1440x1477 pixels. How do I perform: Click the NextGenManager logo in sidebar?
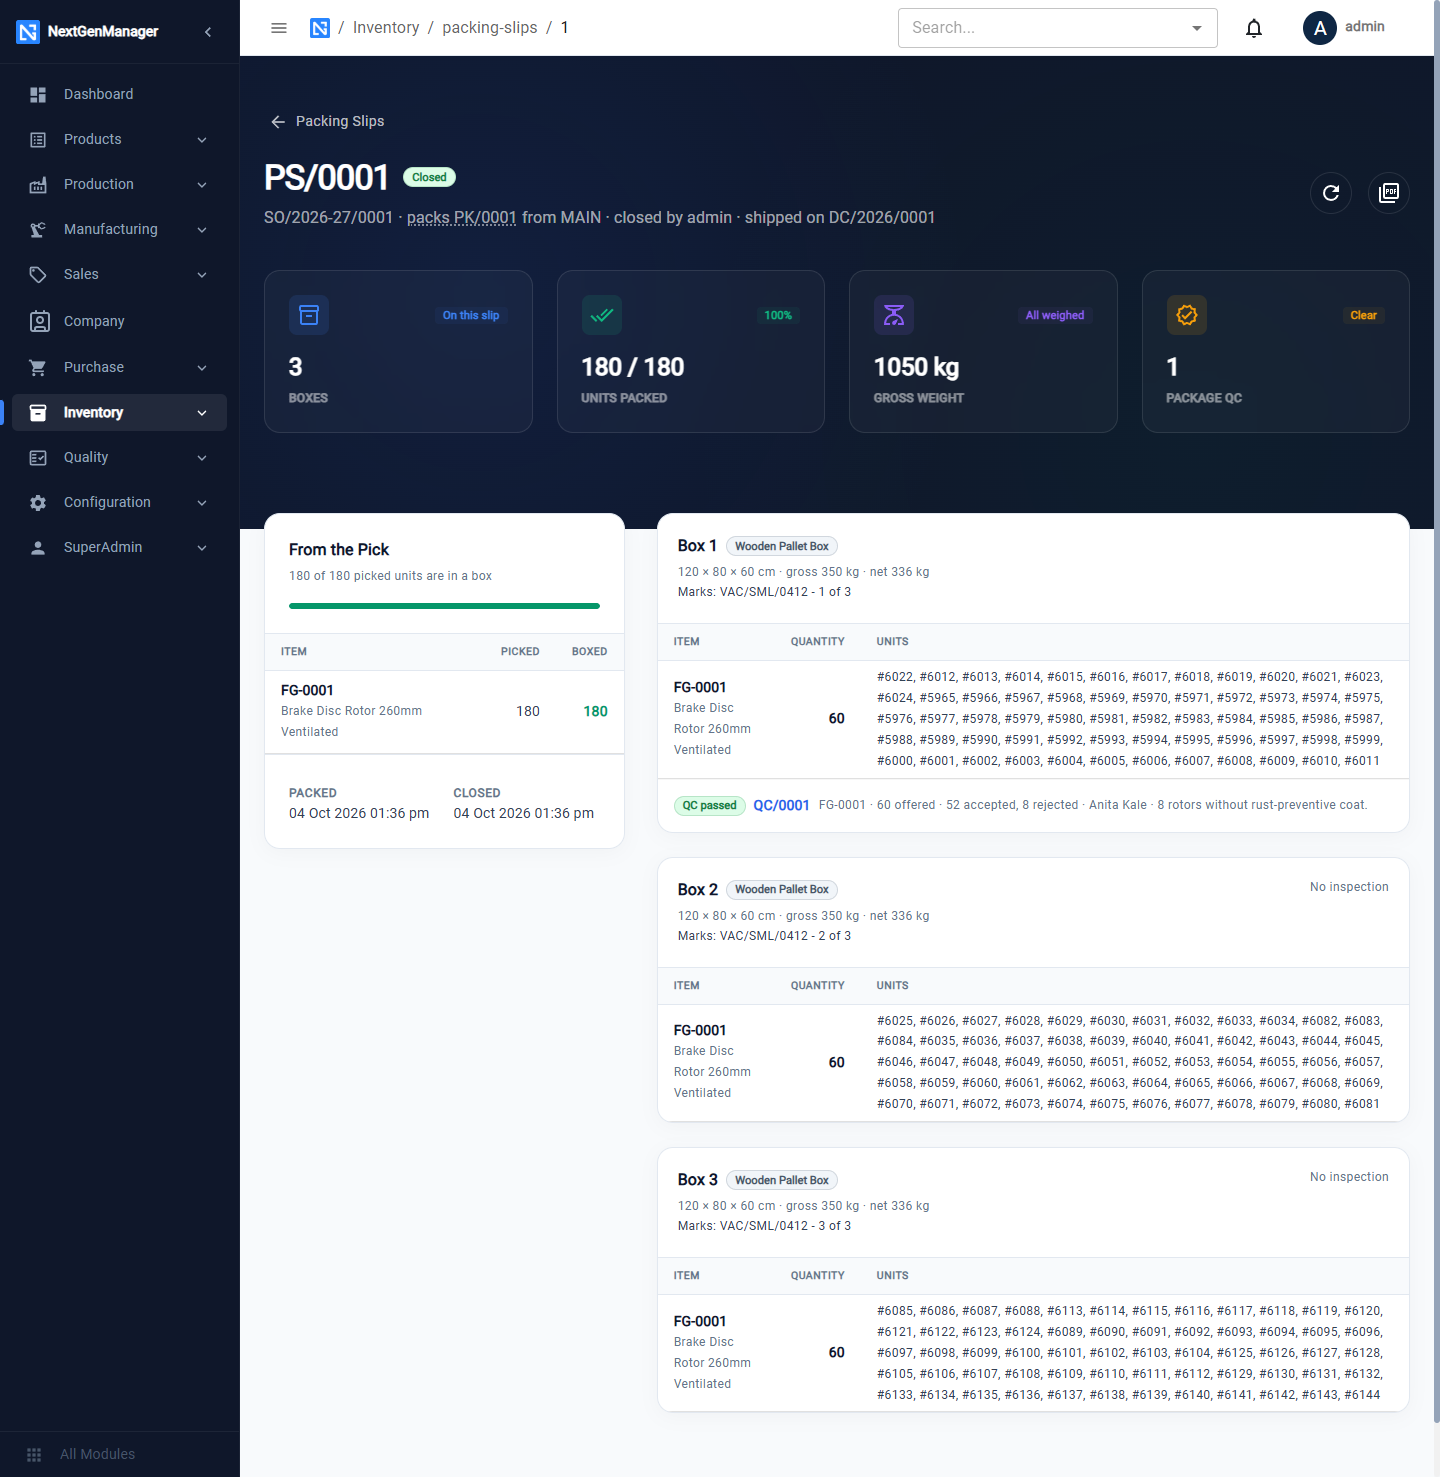(x=28, y=32)
